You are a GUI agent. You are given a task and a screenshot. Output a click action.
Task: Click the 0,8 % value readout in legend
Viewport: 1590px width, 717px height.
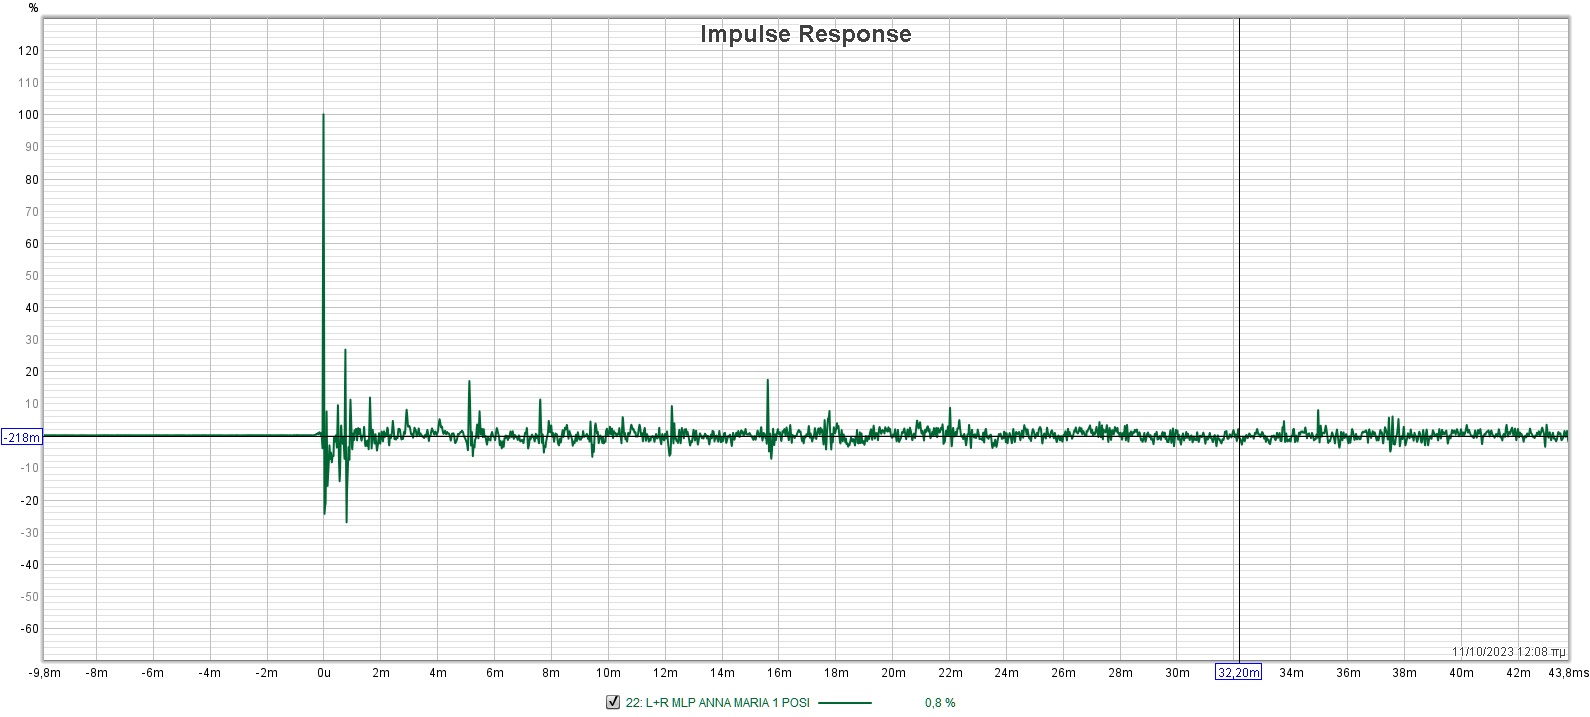point(940,702)
